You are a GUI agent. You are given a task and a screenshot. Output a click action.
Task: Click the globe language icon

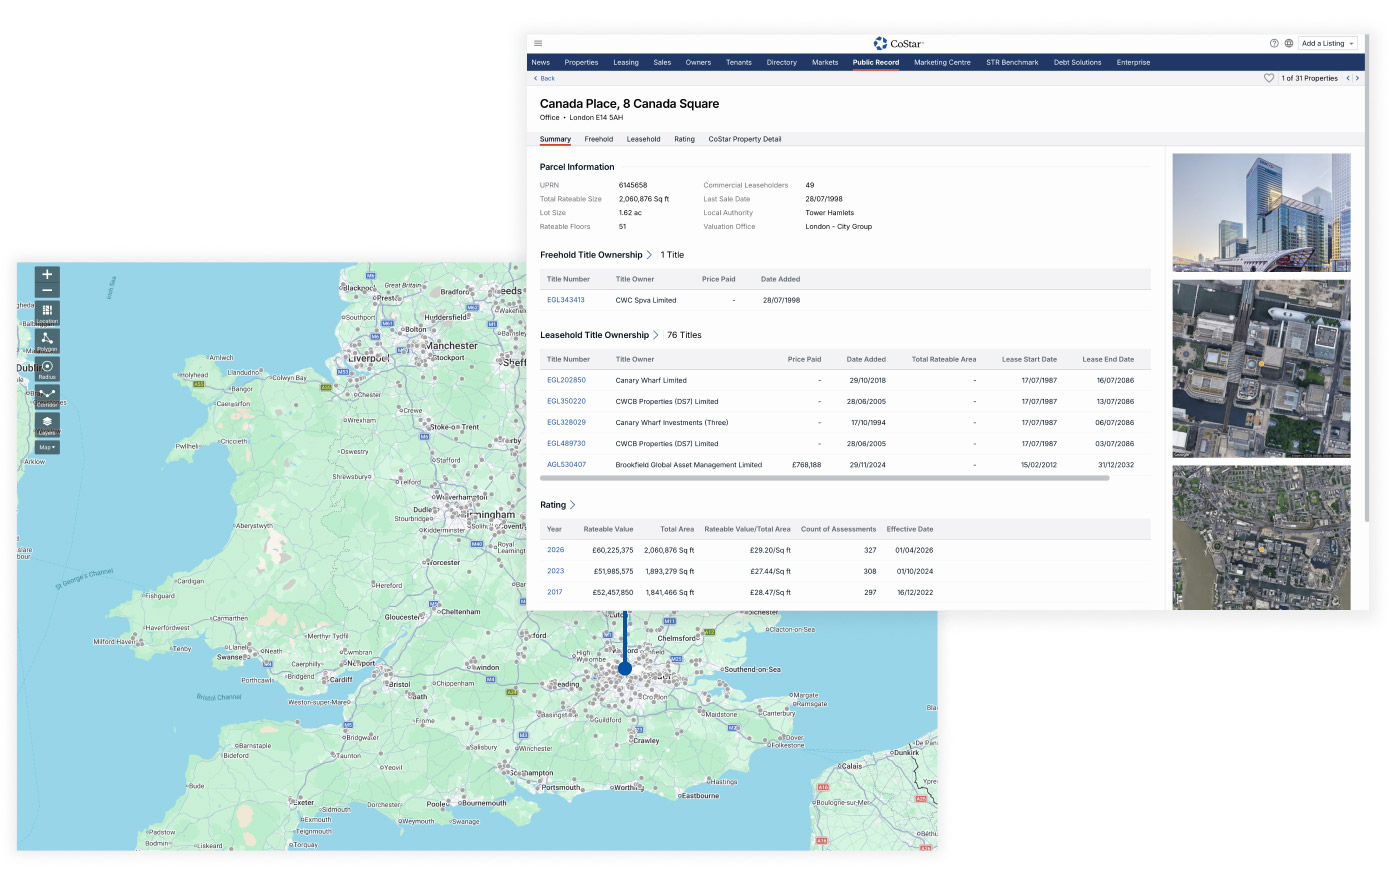pos(1289,44)
